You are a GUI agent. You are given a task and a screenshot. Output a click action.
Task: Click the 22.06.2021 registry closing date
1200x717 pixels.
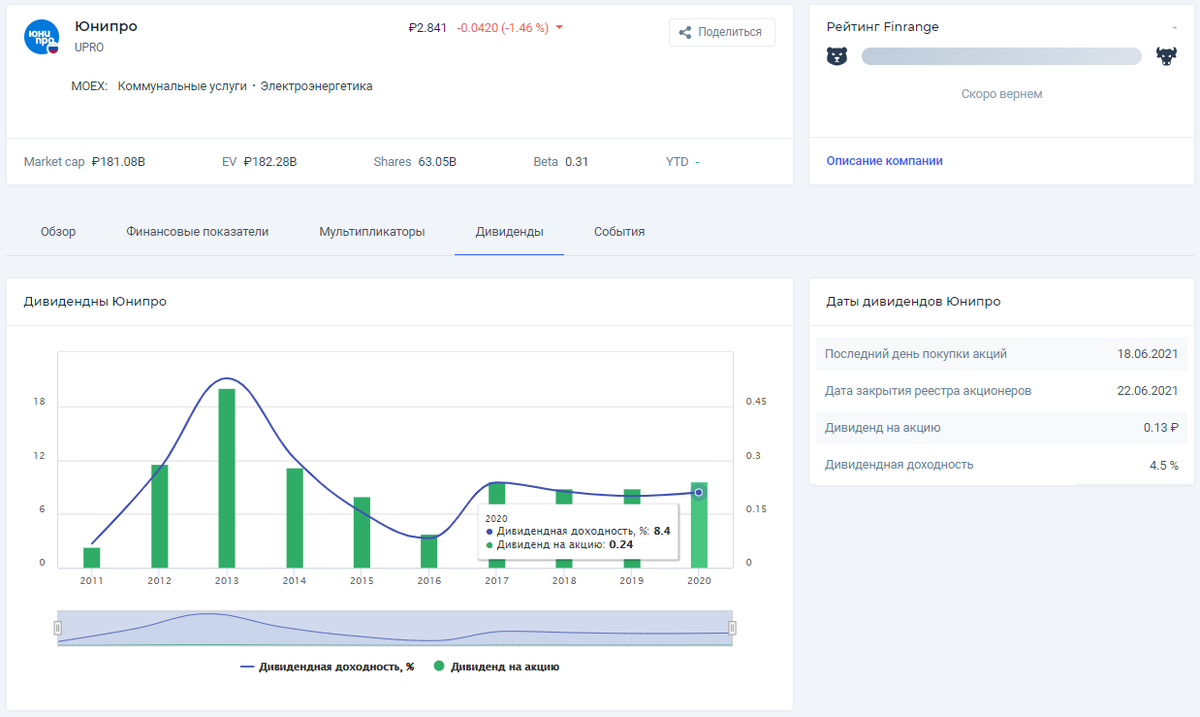[1148, 391]
